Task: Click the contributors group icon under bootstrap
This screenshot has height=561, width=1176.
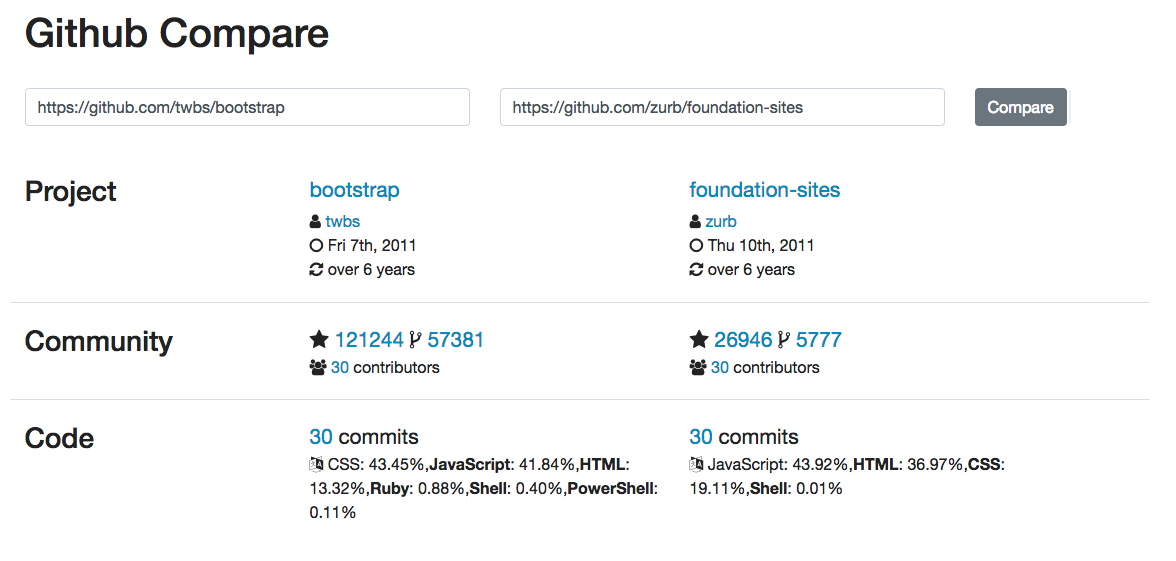Action: point(318,368)
